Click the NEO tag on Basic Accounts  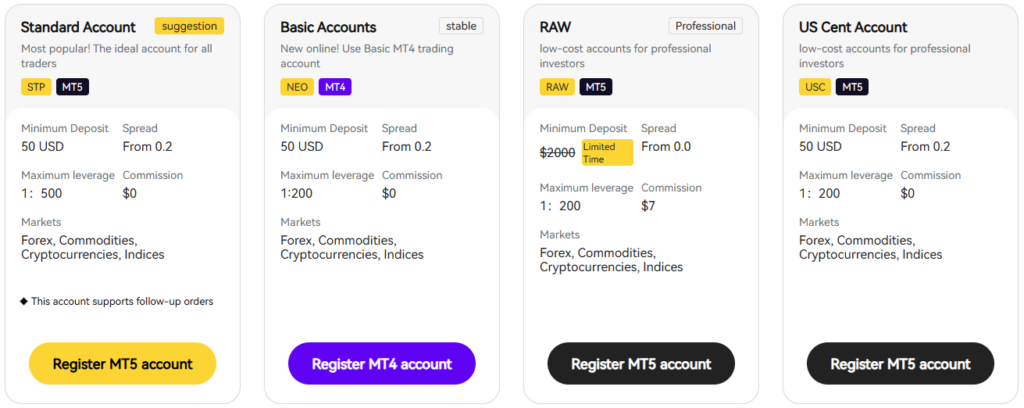tap(297, 87)
